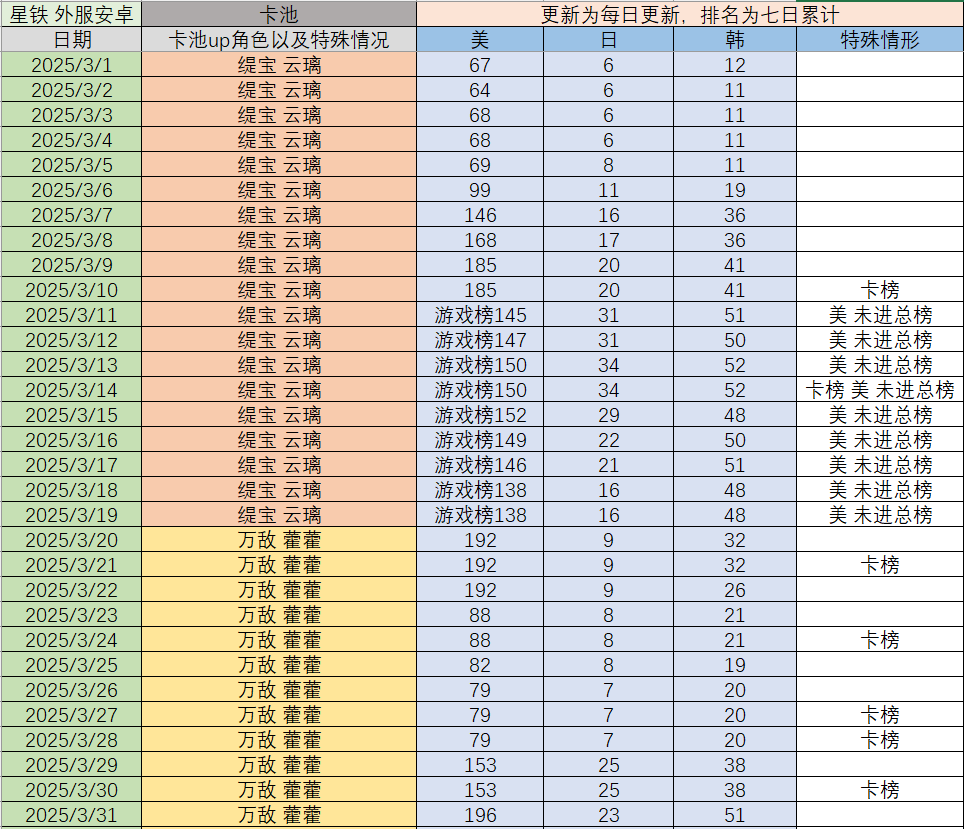This screenshot has height=829, width=964.
Task: Select the 韩 column header
Action: [735, 40]
